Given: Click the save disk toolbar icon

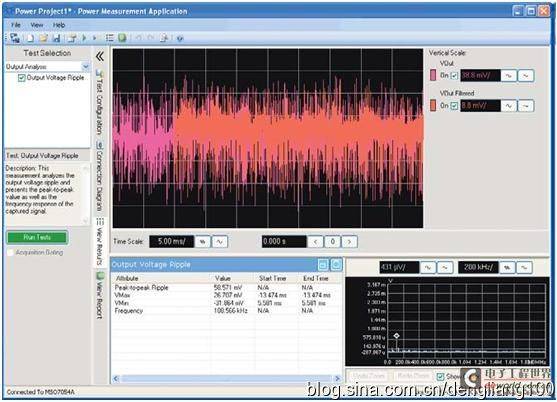Looking at the screenshot, I should click(x=56, y=38).
